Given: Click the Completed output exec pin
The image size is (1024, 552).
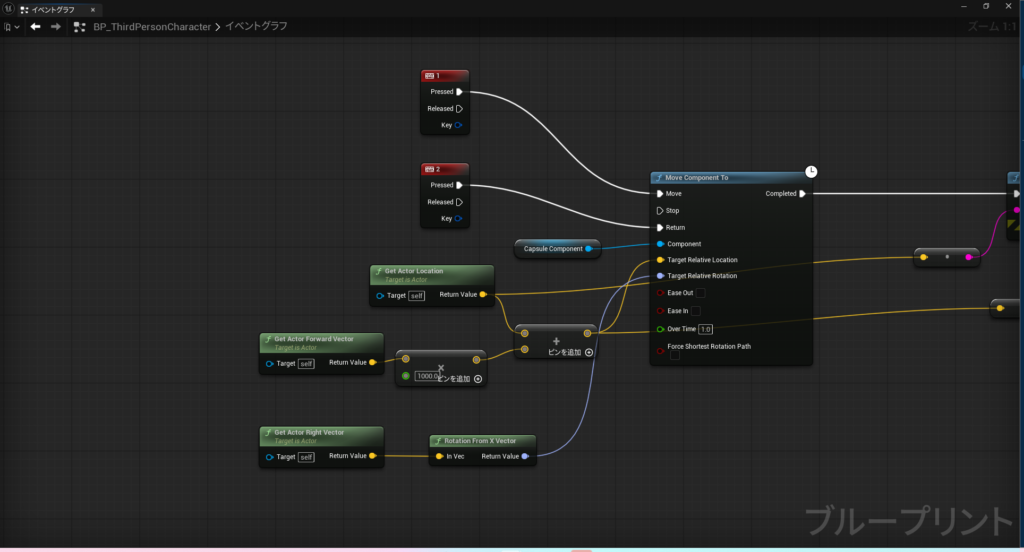Looking at the screenshot, I should pyautogui.click(x=802, y=194).
